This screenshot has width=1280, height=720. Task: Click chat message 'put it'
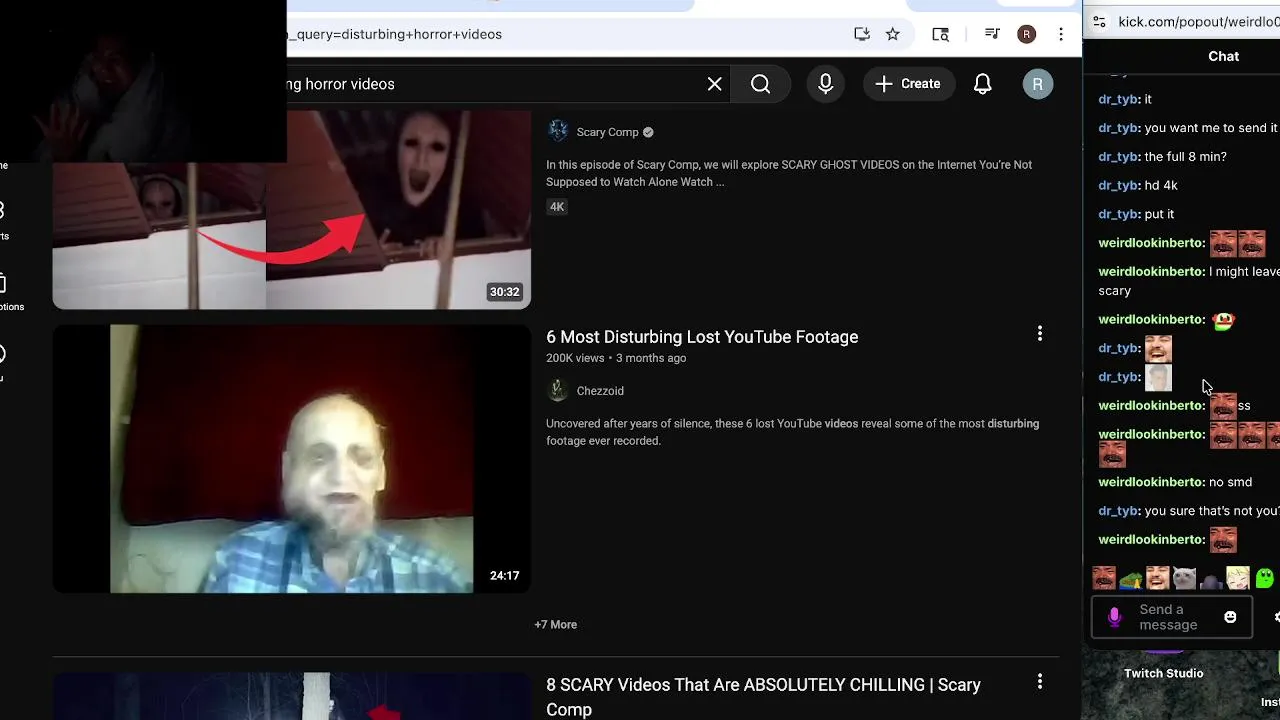click(x=1159, y=214)
